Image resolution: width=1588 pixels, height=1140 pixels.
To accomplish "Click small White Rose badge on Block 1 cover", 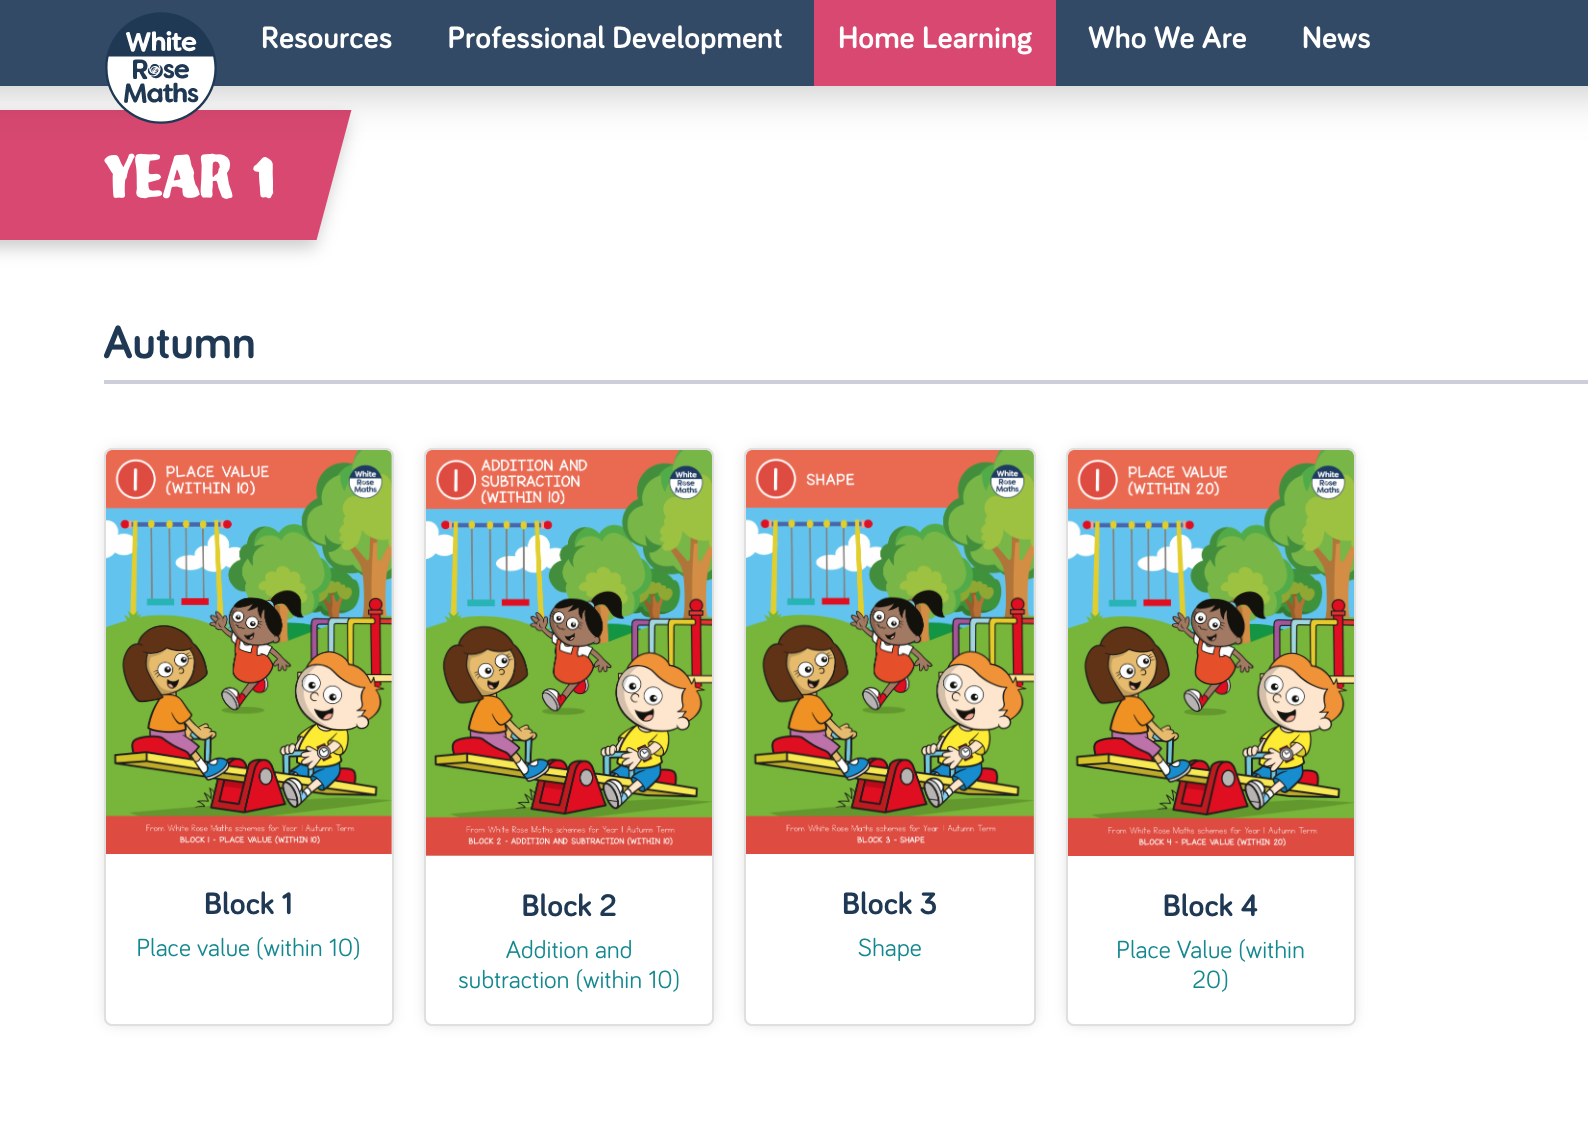I will click(366, 482).
